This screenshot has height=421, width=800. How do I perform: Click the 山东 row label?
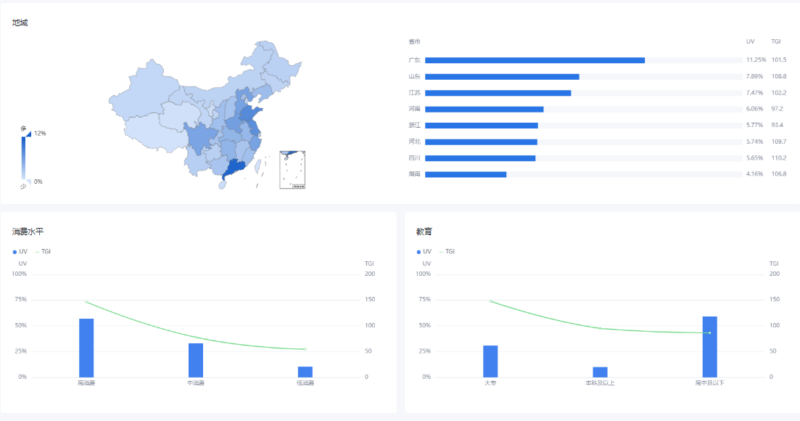[x=414, y=77]
